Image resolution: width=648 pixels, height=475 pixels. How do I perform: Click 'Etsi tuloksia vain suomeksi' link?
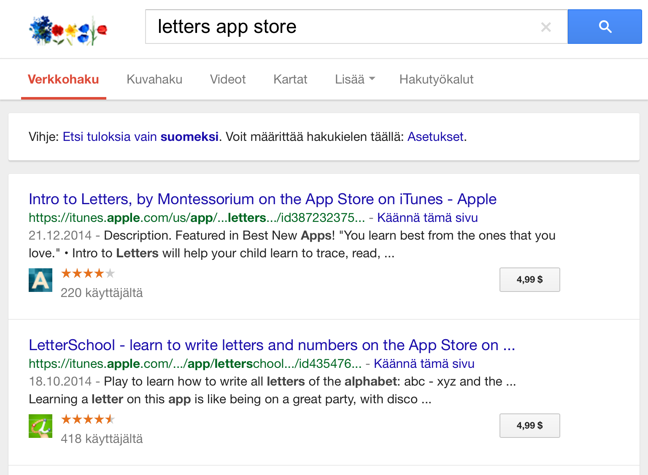pyautogui.click(x=141, y=137)
